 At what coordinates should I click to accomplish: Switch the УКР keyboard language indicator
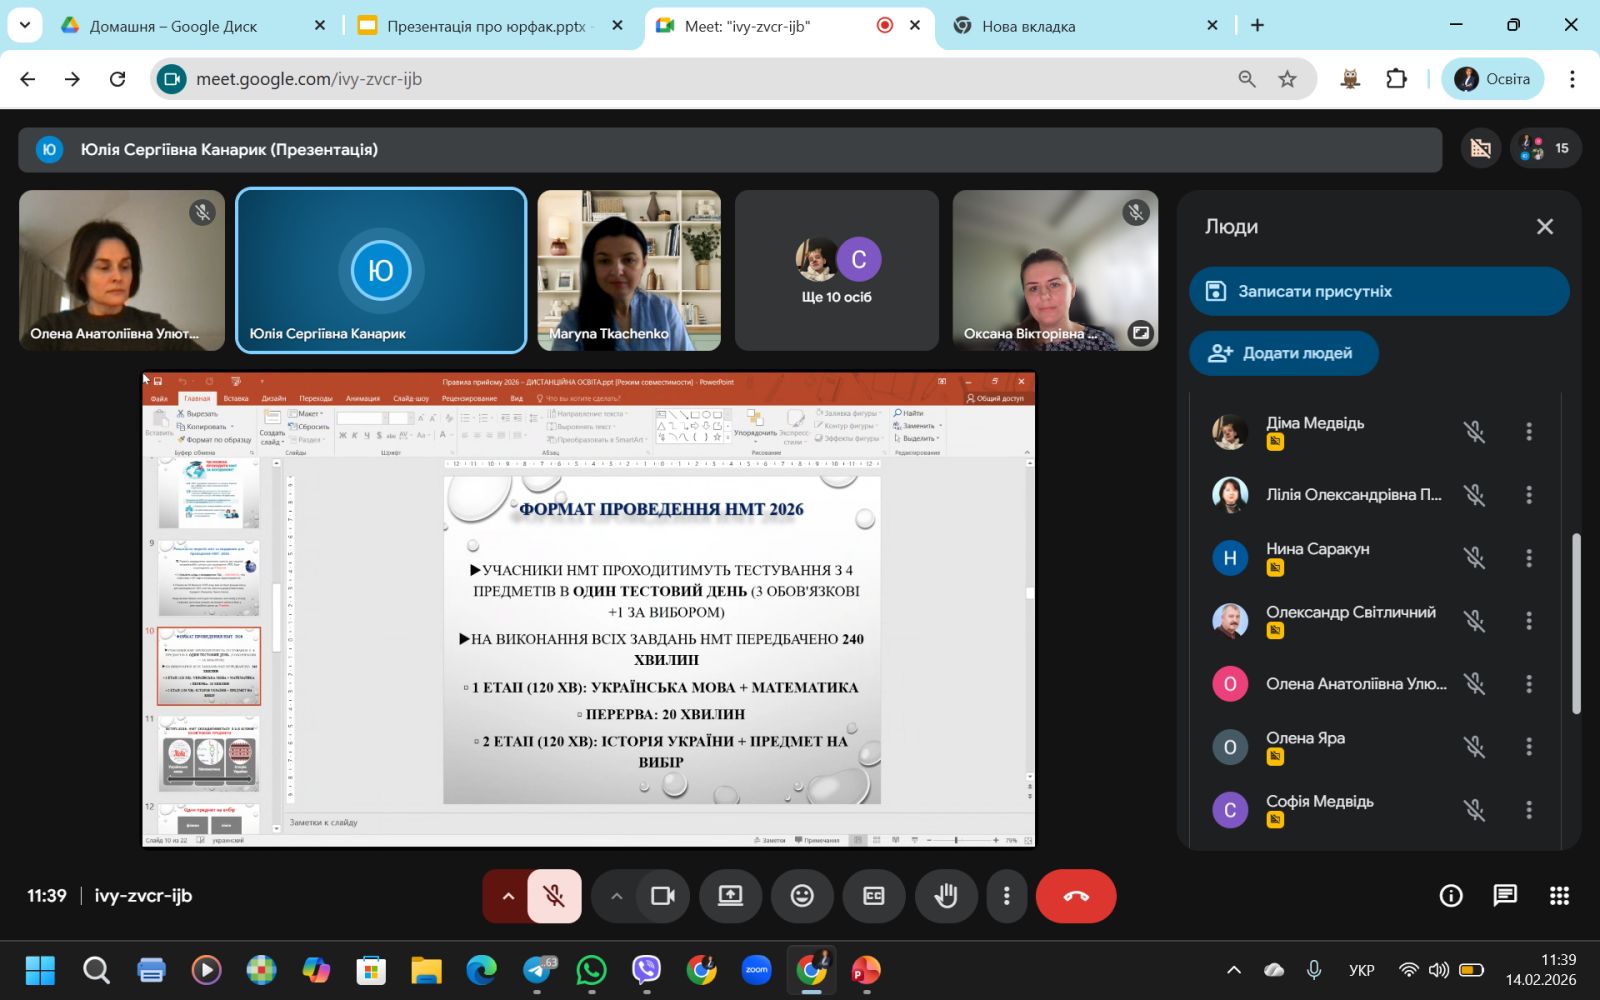click(x=1361, y=970)
